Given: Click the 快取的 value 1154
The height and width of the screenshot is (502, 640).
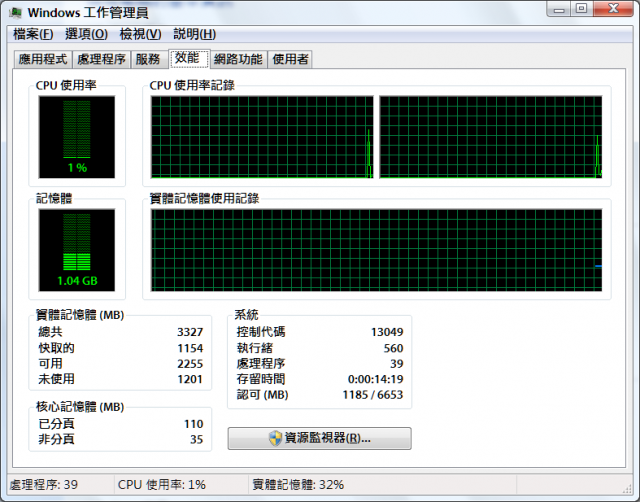Looking at the screenshot, I should [x=190, y=348].
